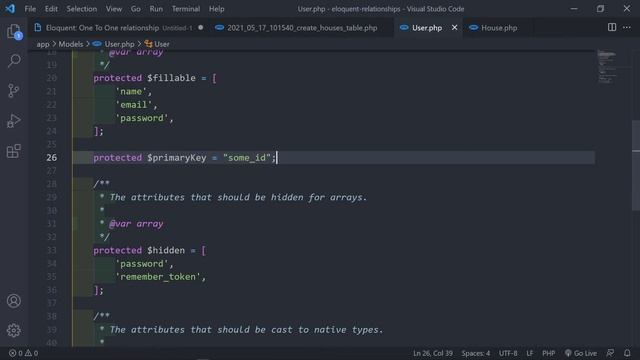Click 'remember_token' string on line 35
Image resolution: width=640 pixels, height=360 pixels.
click(x=158, y=277)
